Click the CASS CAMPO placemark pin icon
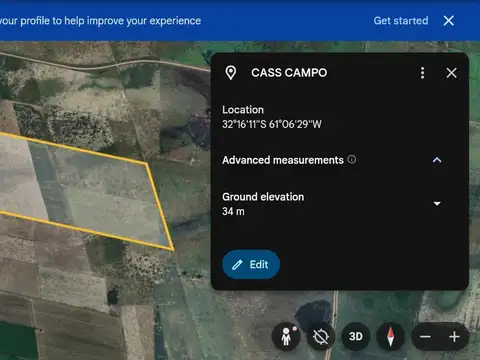This screenshot has width=480, height=360. point(231,73)
